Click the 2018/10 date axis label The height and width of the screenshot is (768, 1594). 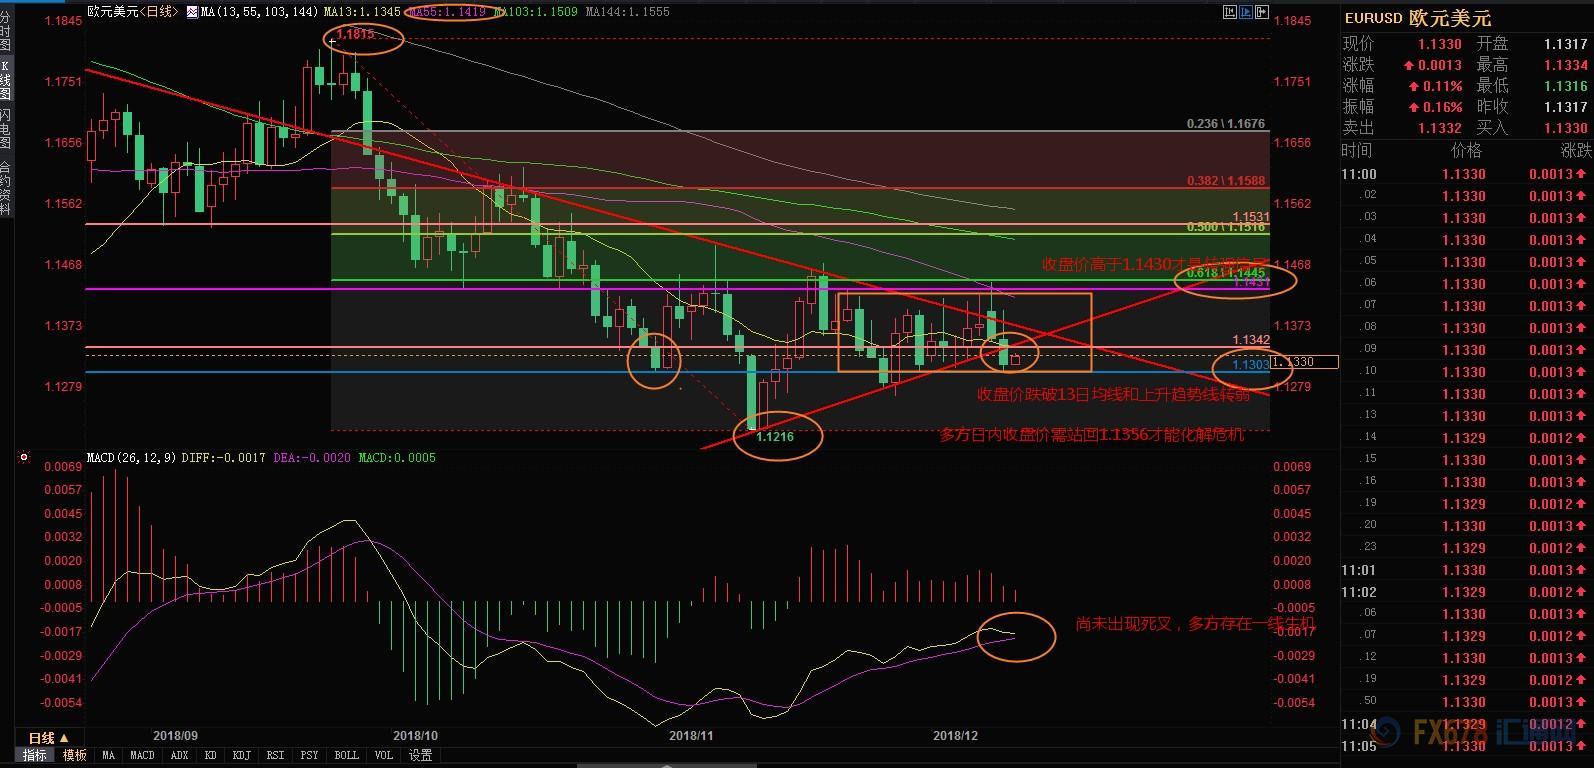pyautogui.click(x=415, y=735)
